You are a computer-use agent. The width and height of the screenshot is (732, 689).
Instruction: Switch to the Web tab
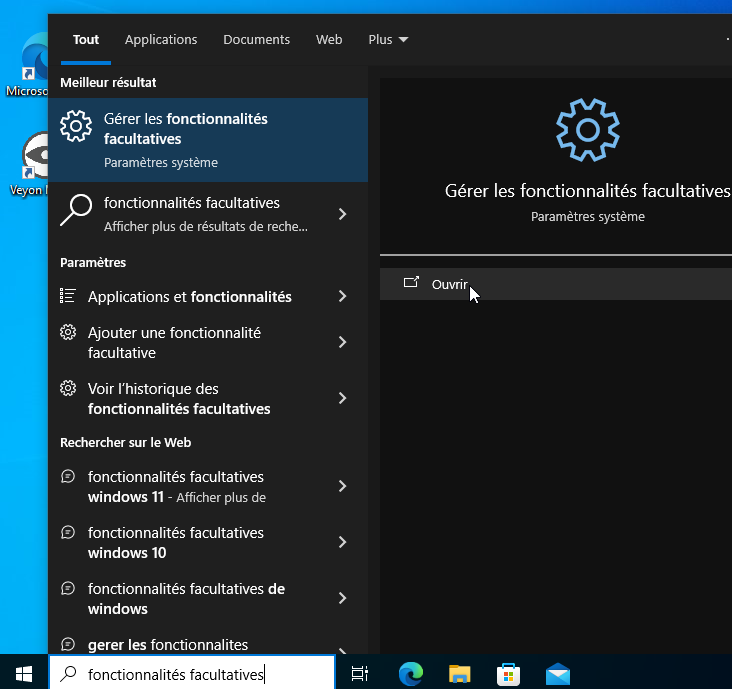(x=329, y=40)
